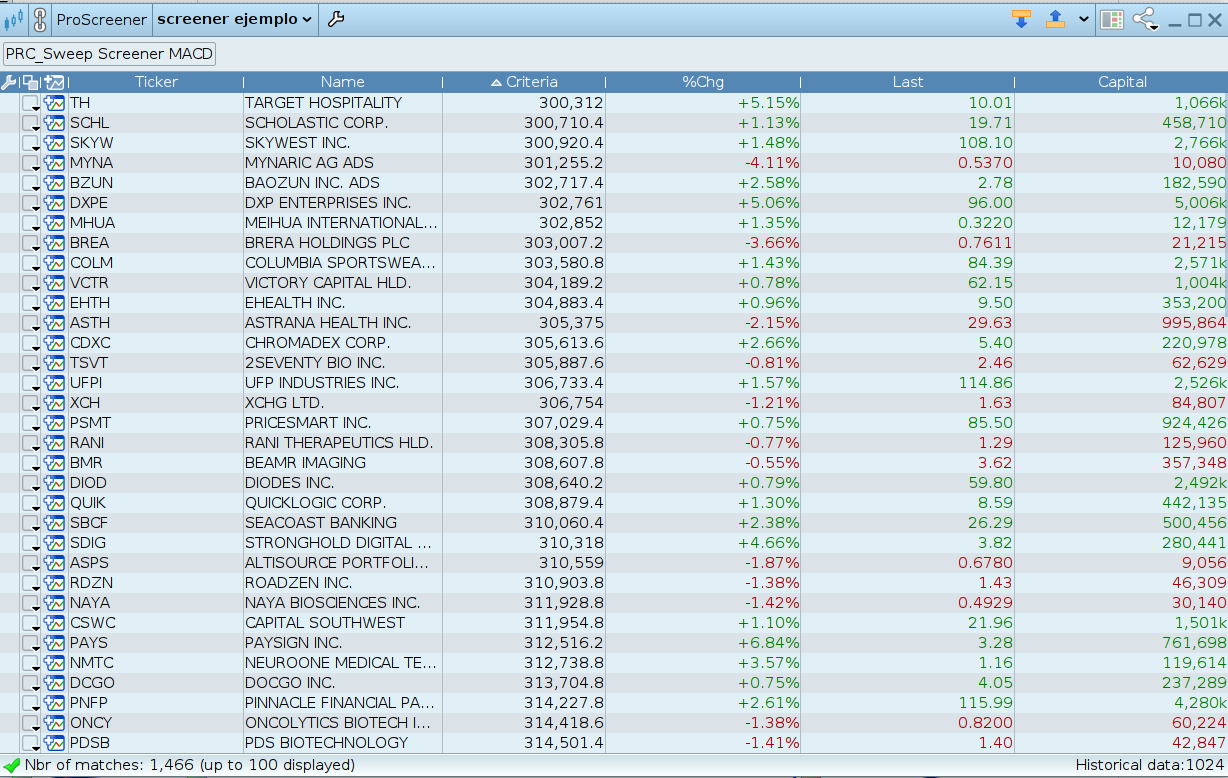Tick the checkbox for MYNA row

31,163
